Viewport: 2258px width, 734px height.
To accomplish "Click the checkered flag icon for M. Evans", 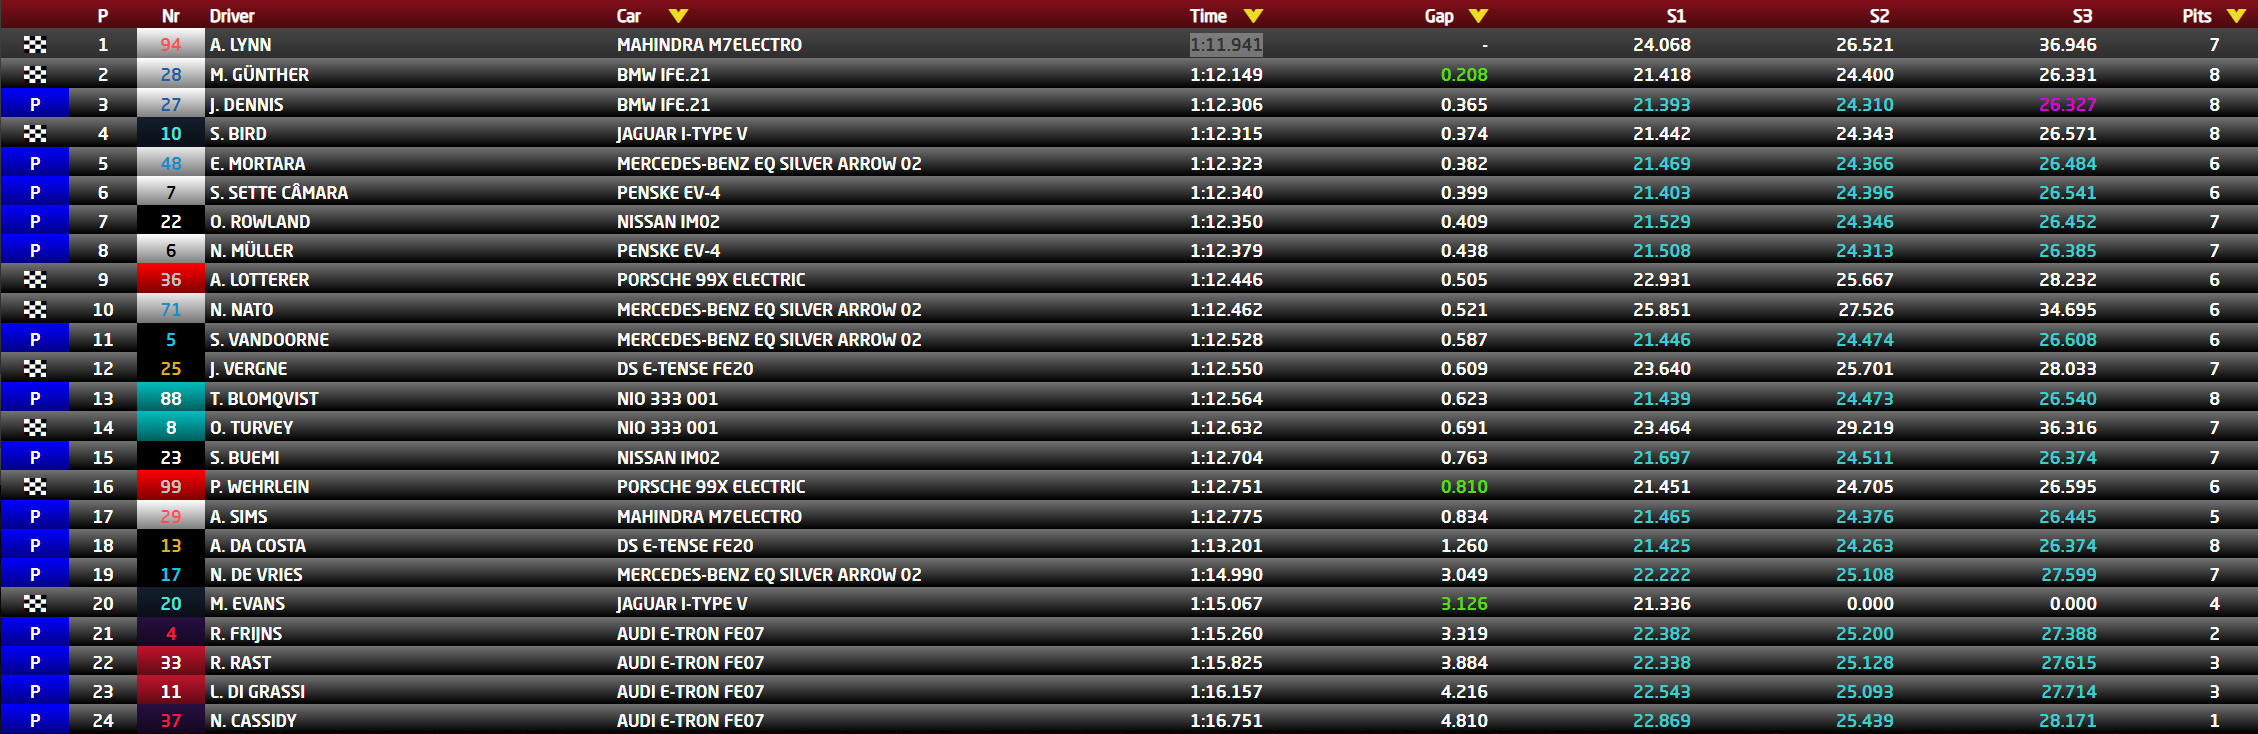I will tap(35, 603).
